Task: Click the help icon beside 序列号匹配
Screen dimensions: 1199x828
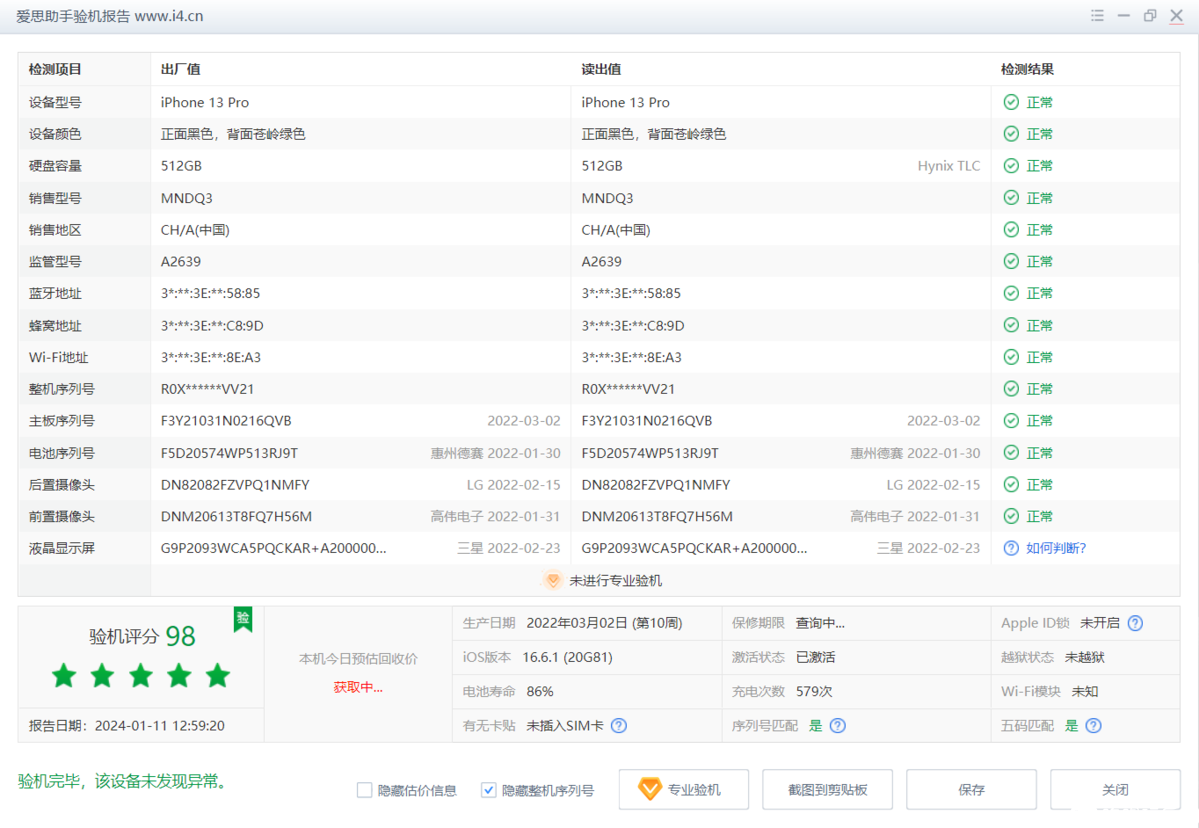Action: click(838, 726)
